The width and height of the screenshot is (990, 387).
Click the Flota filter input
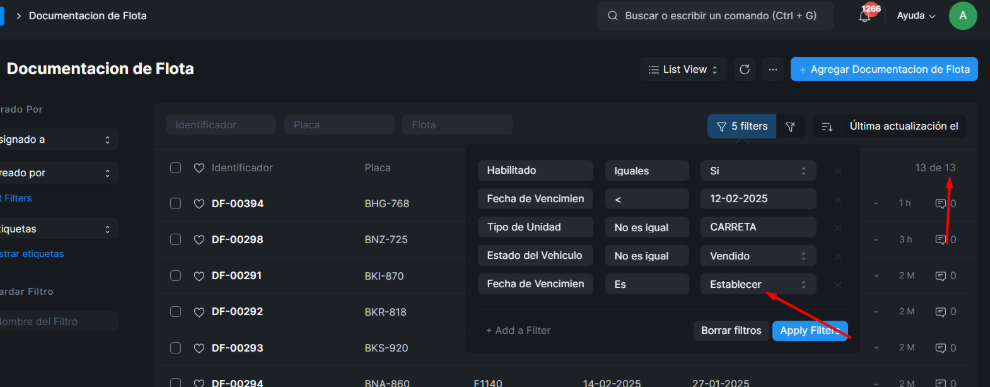[457, 125]
